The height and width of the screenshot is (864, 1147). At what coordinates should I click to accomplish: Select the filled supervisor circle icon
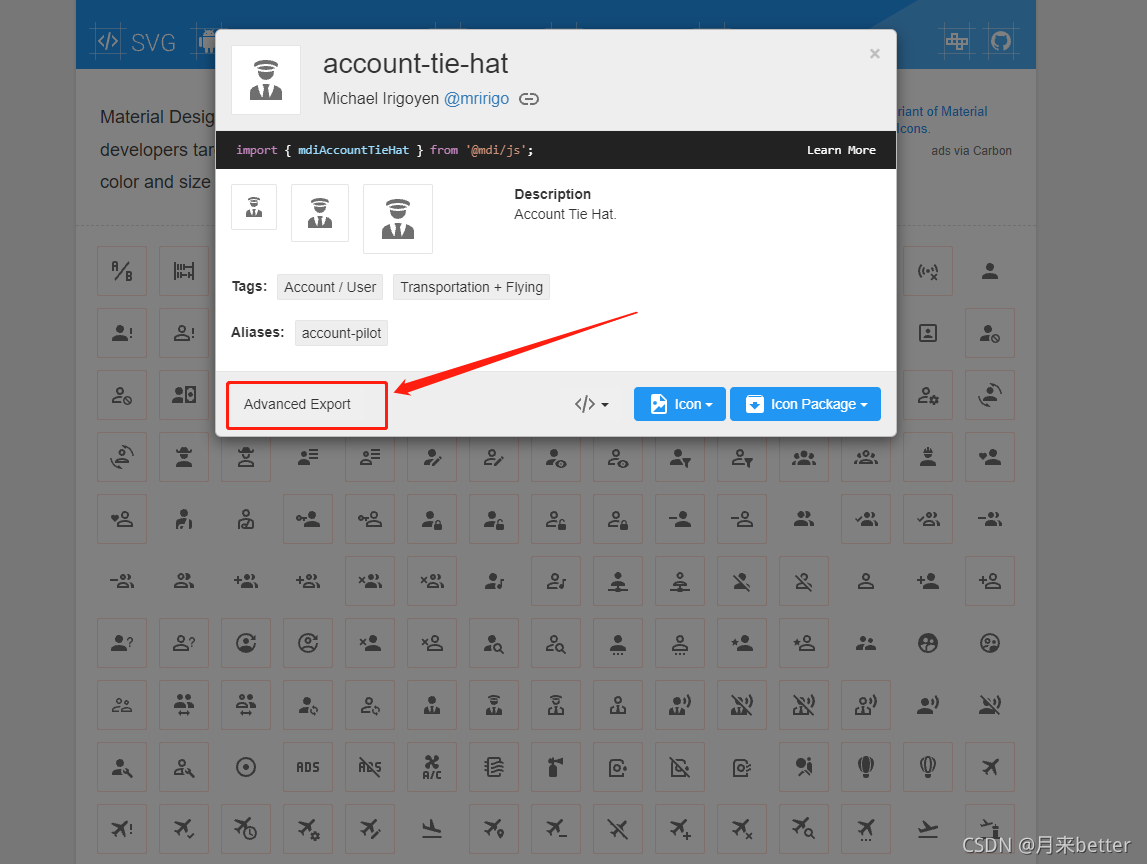point(928,643)
